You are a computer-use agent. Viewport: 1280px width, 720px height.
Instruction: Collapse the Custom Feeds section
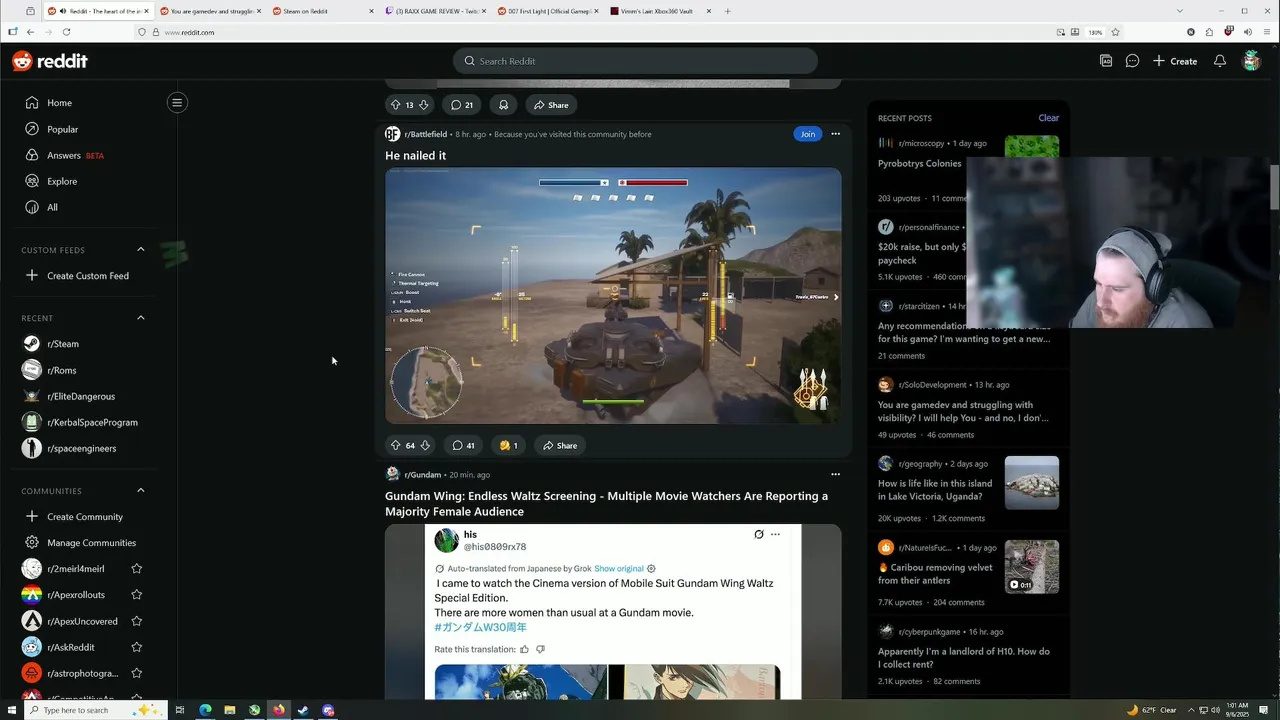[140, 249]
